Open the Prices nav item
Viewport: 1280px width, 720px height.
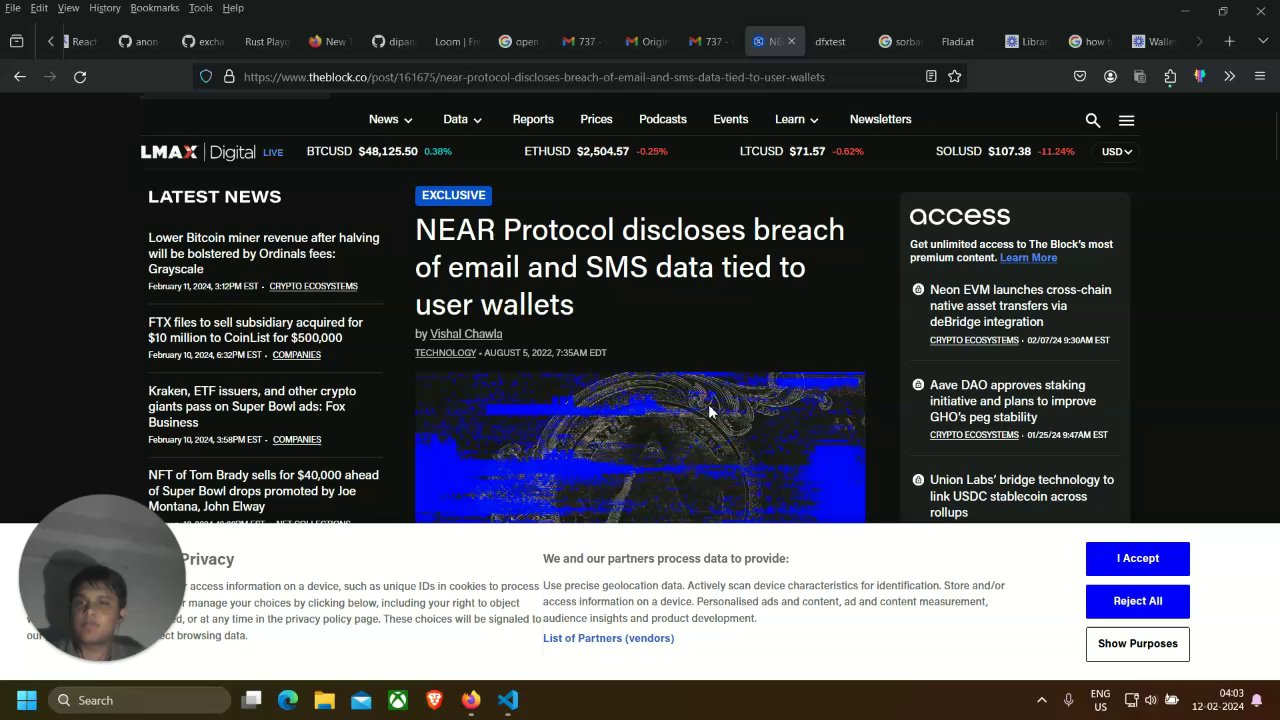(596, 119)
